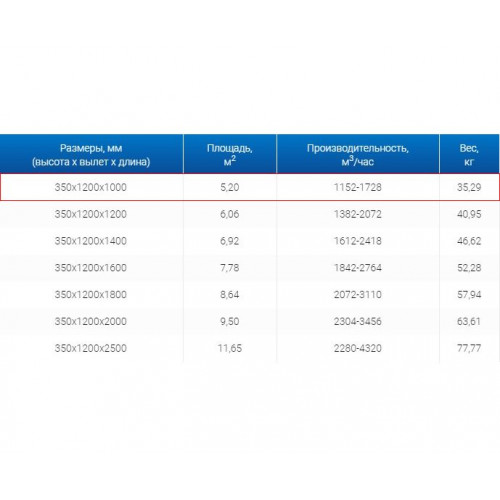The image size is (500, 500).
Task: Click weight value 40,95
Action: 469,214
